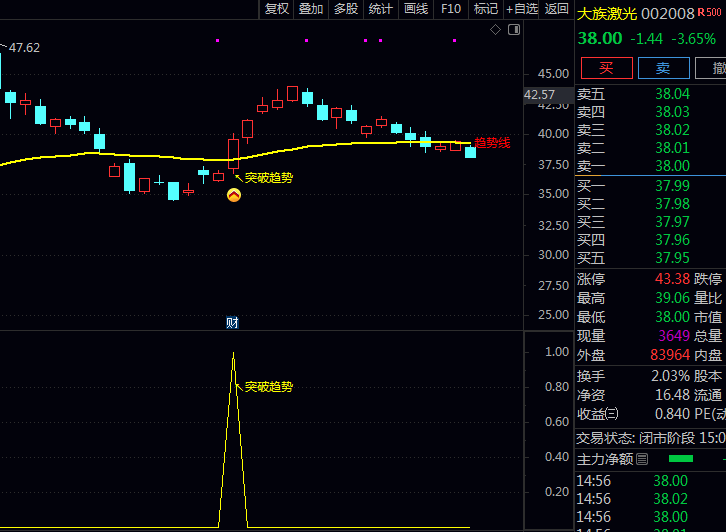Image resolution: width=726 pixels, height=532 pixels.
Task: Toggle the green bar next to 主力净额
Action: 680,459
